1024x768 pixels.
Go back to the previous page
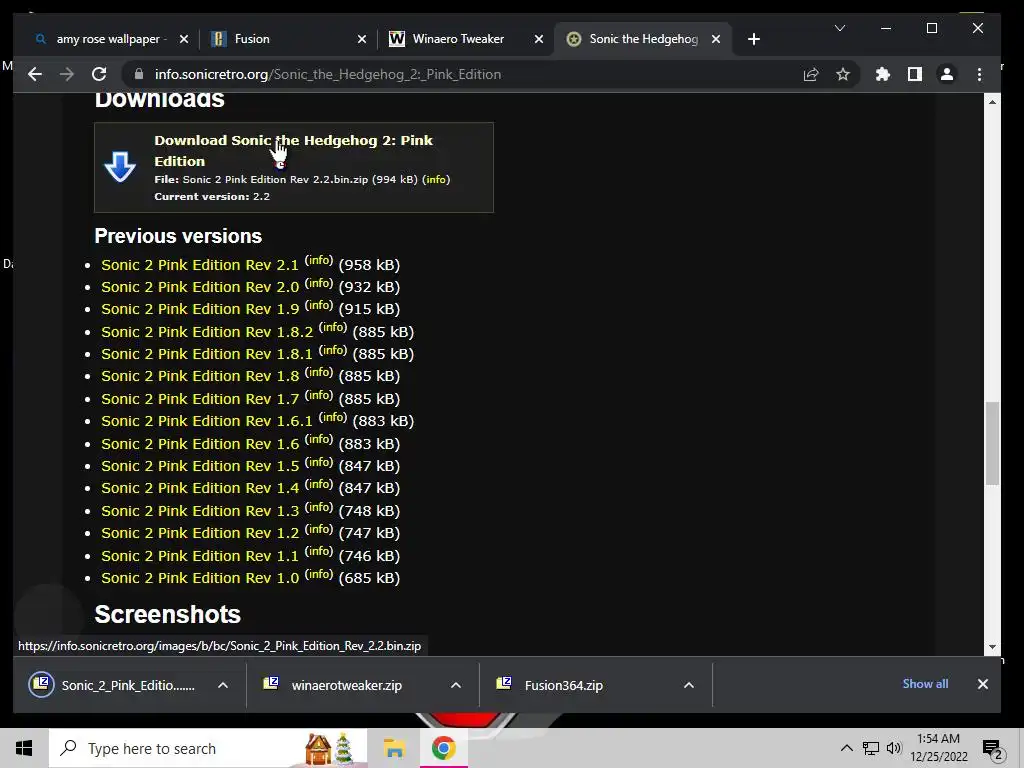[x=35, y=74]
